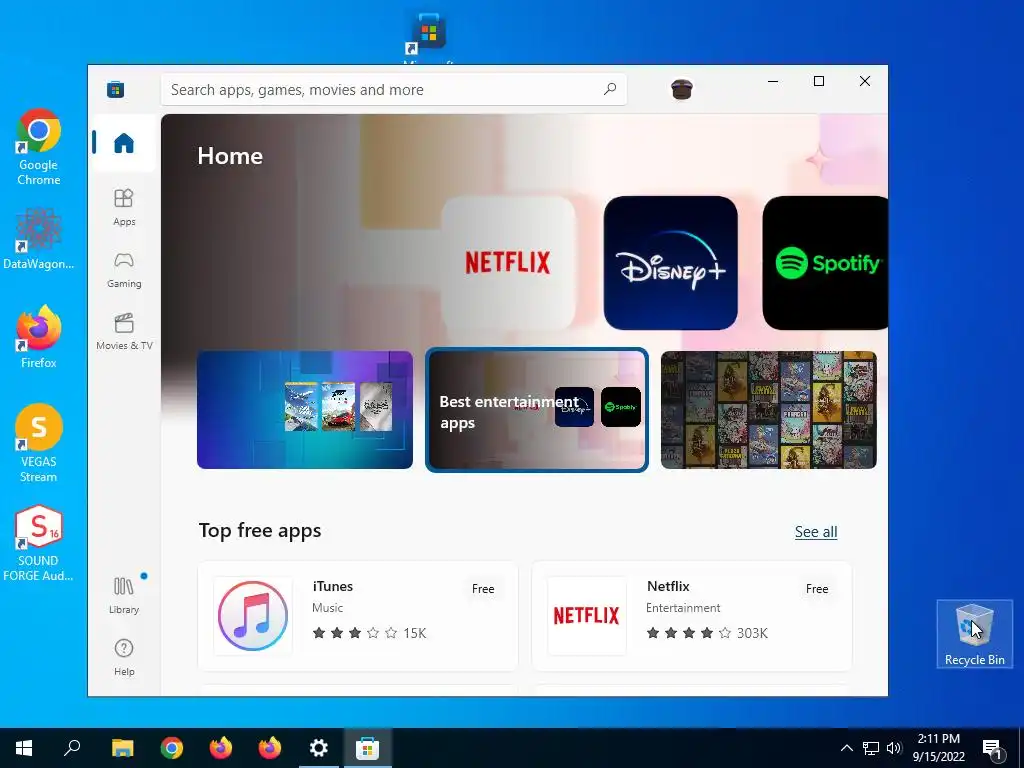Open the volume tray icon
This screenshot has width=1024, height=768.
894,748
